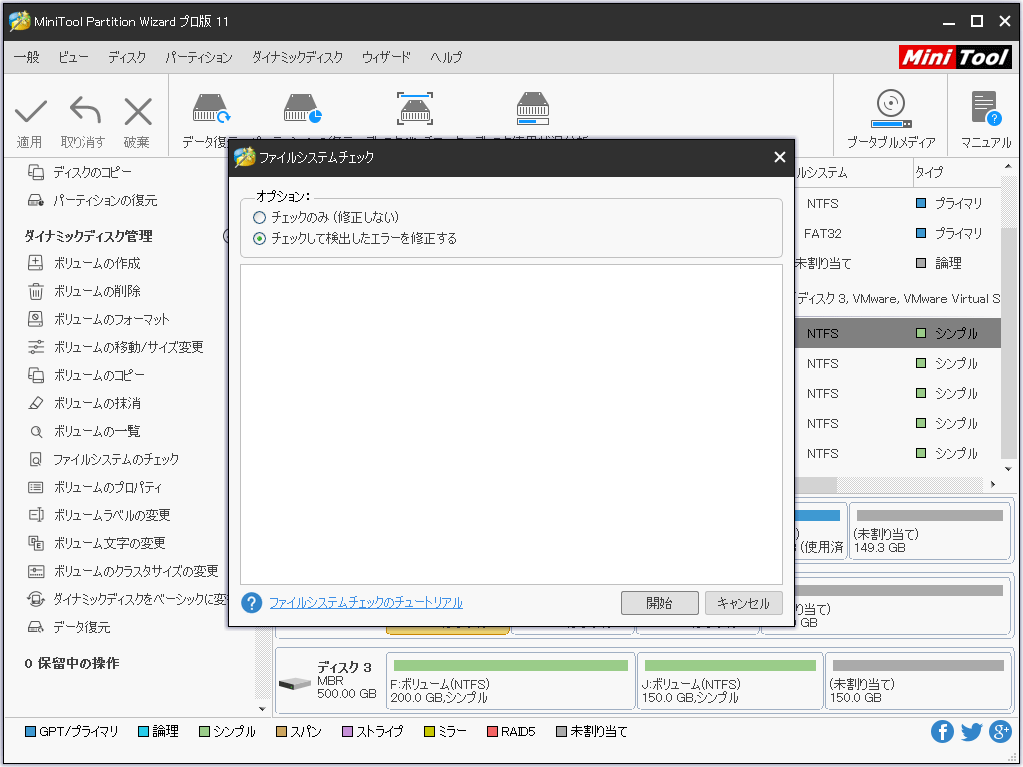
Task: Select 'チェックのみ (修正しない)' radio option
Action: [260, 218]
